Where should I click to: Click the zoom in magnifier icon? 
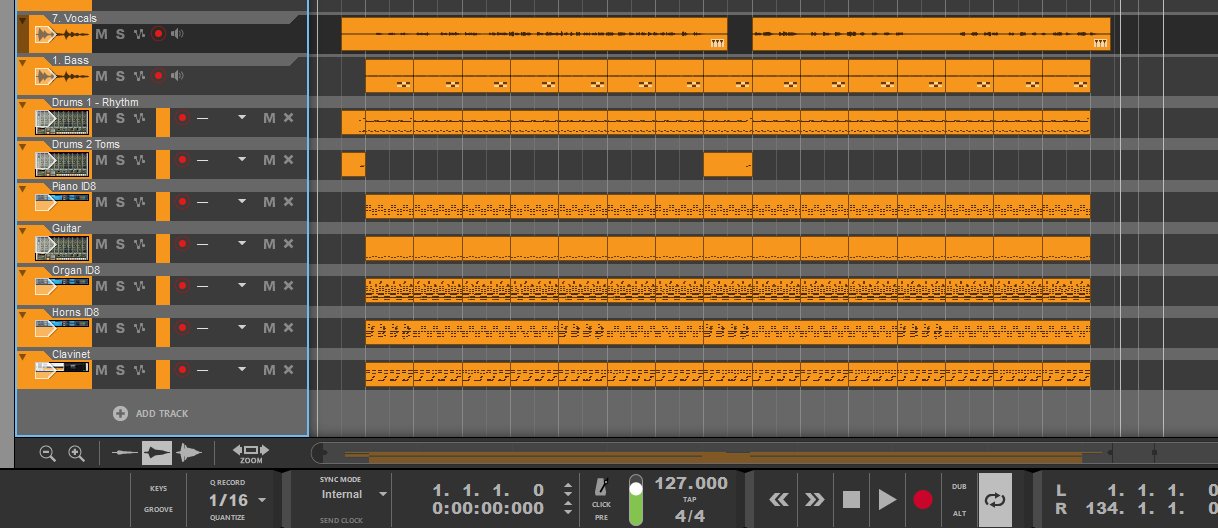pyautogui.click(x=76, y=453)
